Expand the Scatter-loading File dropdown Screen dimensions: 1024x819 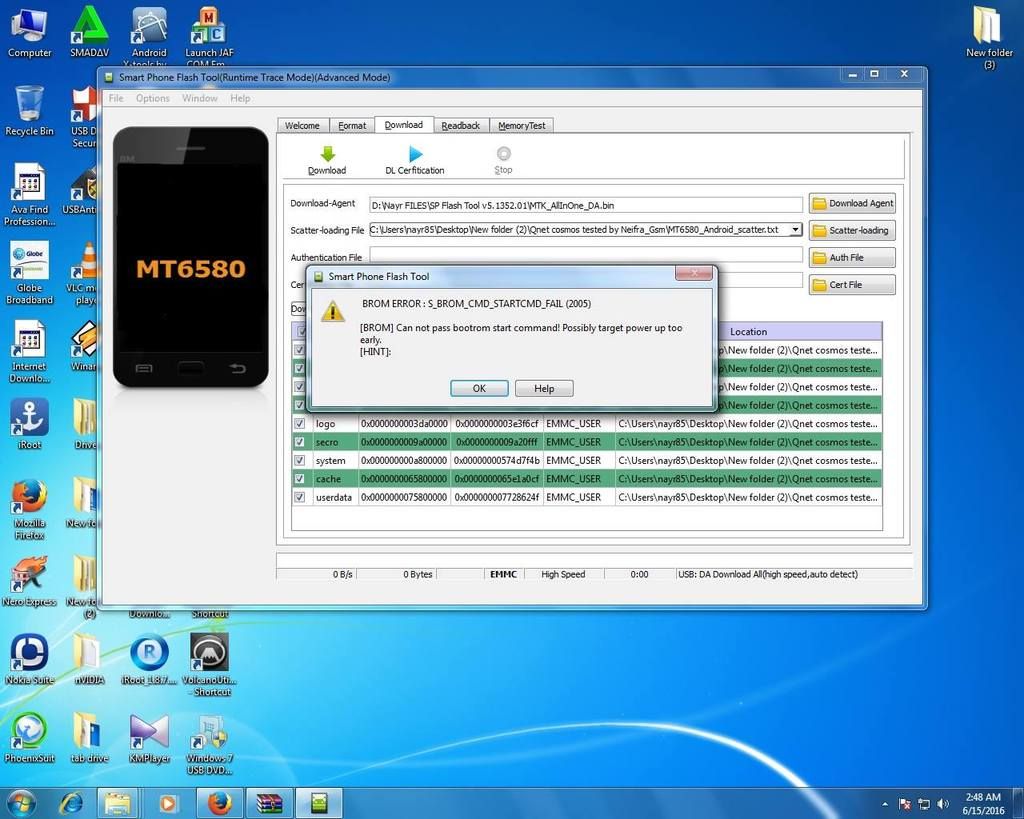(x=795, y=230)
